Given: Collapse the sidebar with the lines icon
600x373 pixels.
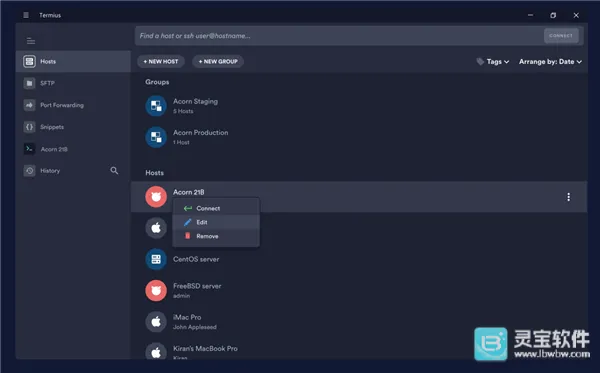Looking at the screenshot, I should [31, 41].
